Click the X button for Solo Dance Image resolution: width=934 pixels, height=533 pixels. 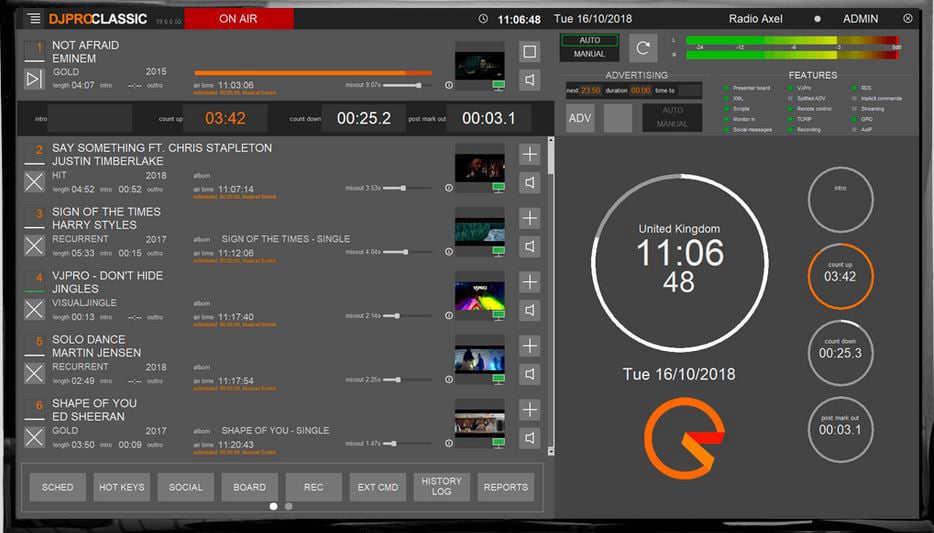35,373
